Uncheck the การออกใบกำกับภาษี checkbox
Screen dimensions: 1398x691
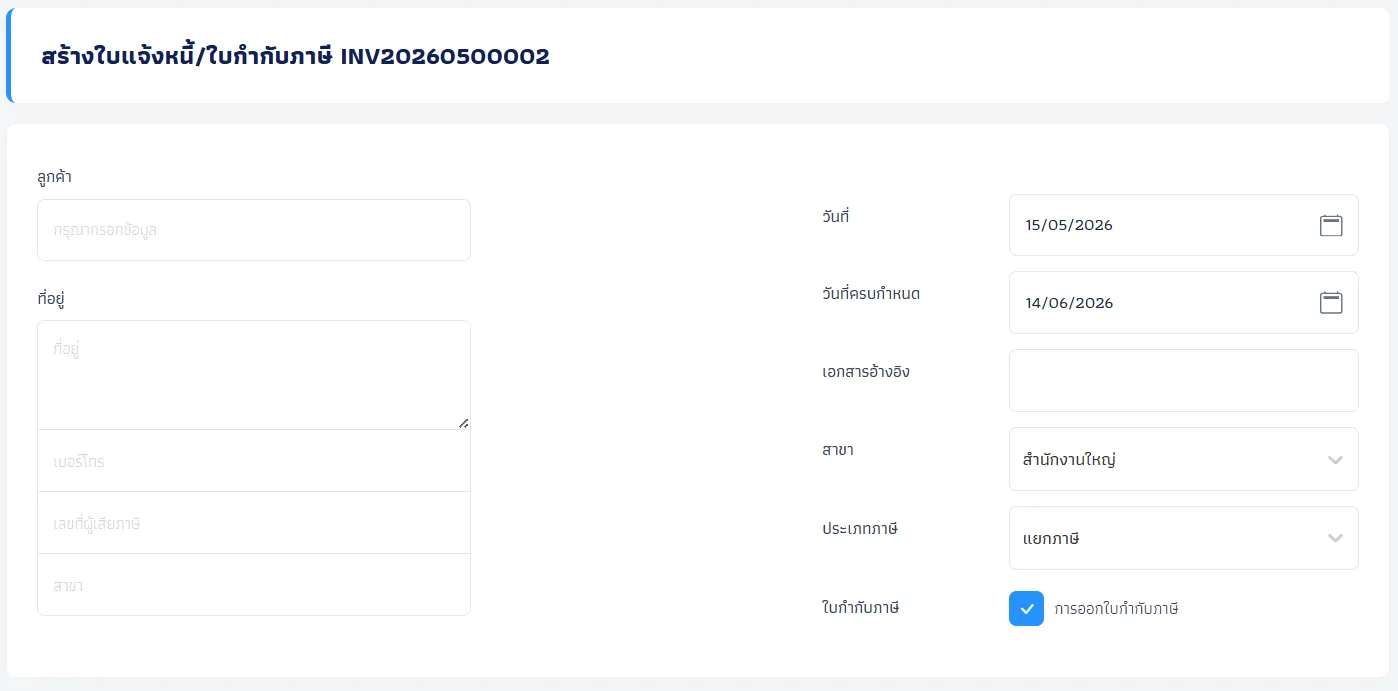click(1026, 608)
